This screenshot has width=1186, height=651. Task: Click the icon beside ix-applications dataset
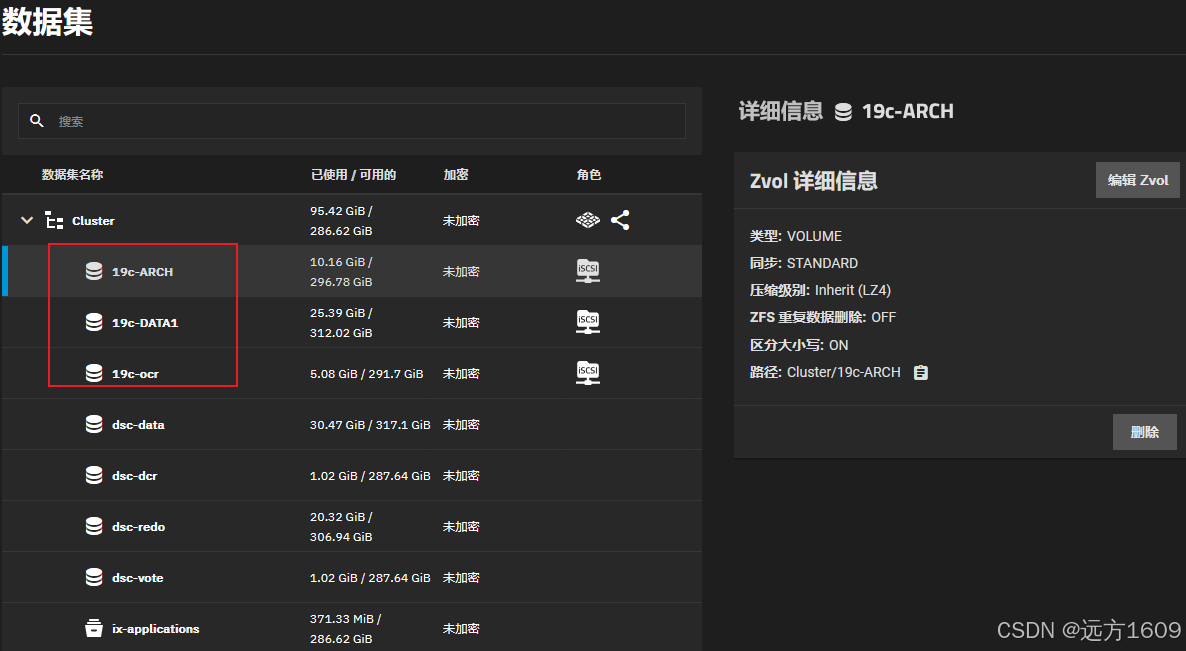click(94, 628)
